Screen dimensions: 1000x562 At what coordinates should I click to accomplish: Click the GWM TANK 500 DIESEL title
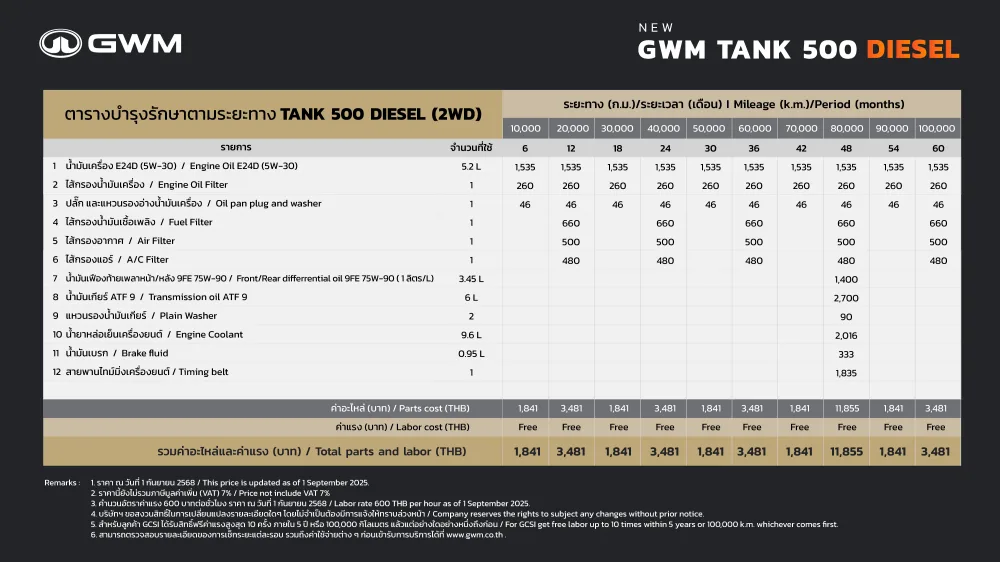click(x=798, y=49)
